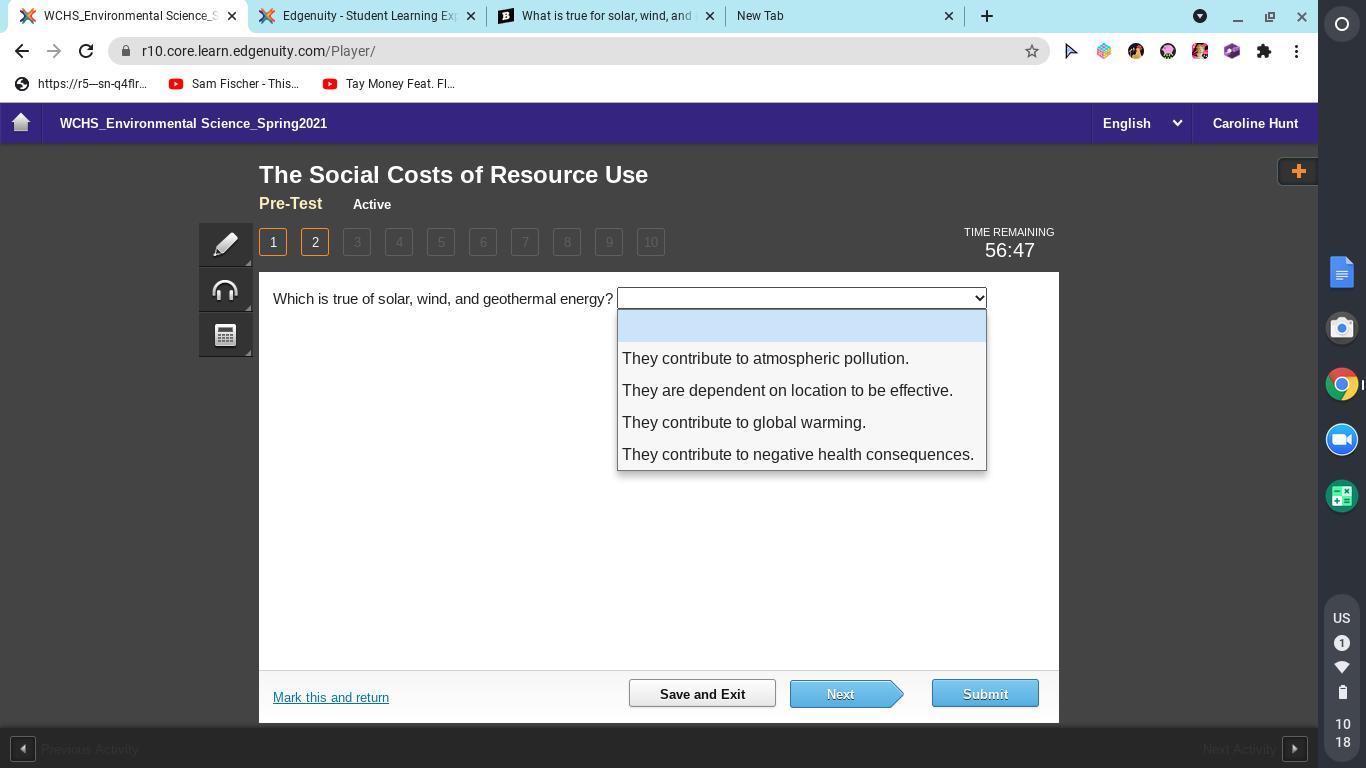Click the time remaining counter
This screenshot has width=1366, height=768.
pos(1009,243)
